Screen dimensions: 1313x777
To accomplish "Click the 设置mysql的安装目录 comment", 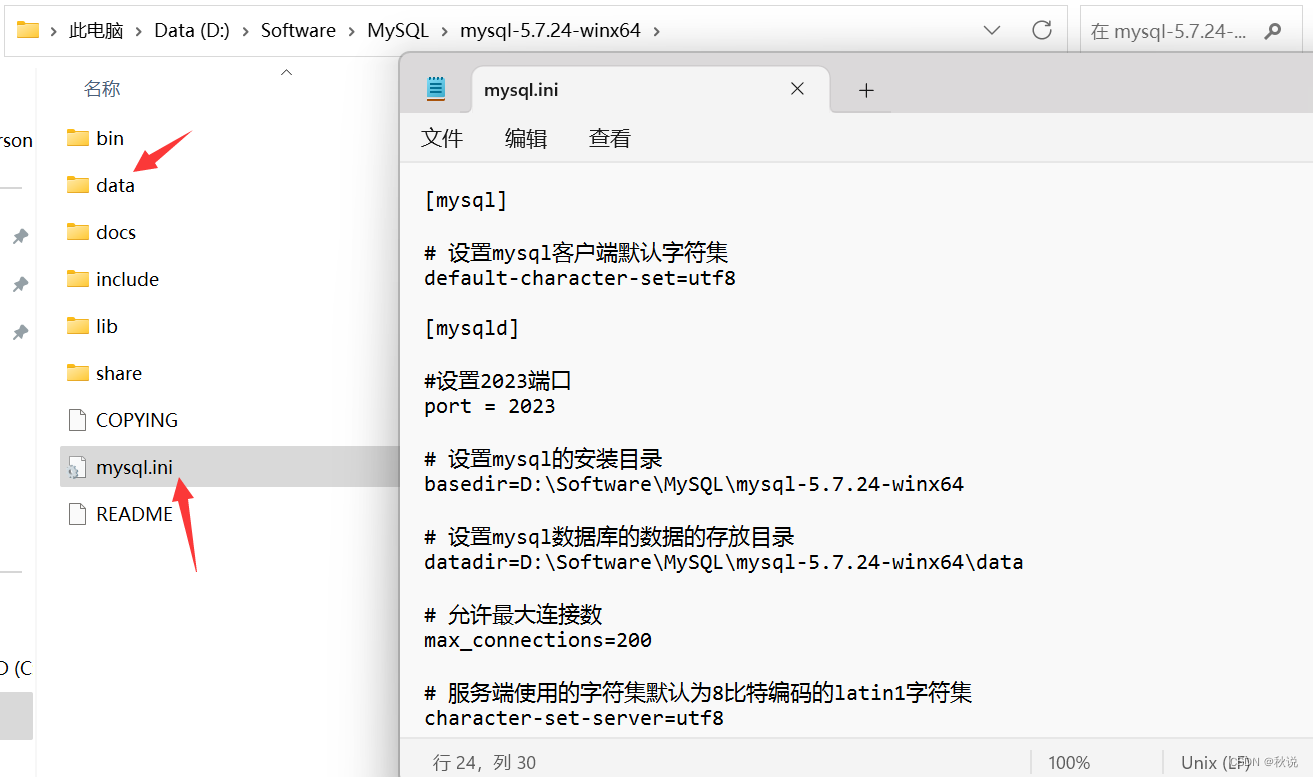I will [x=543, y=459].
